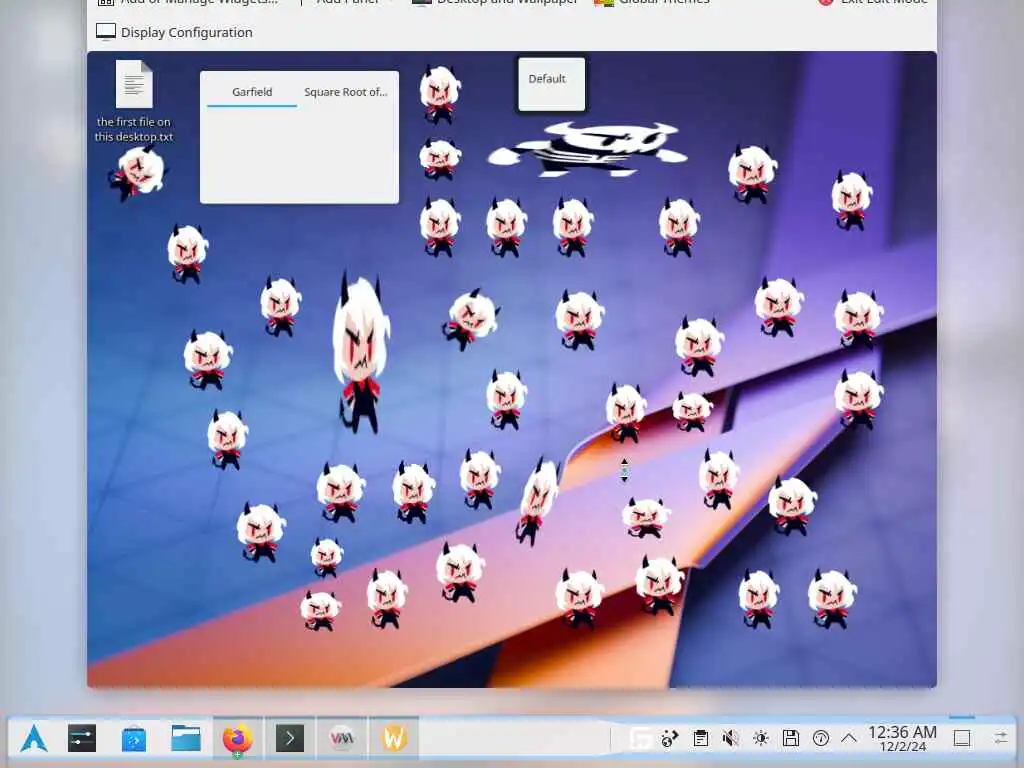
Task: Click the Show Desktop taskbar button
Action: click(962, 739)
